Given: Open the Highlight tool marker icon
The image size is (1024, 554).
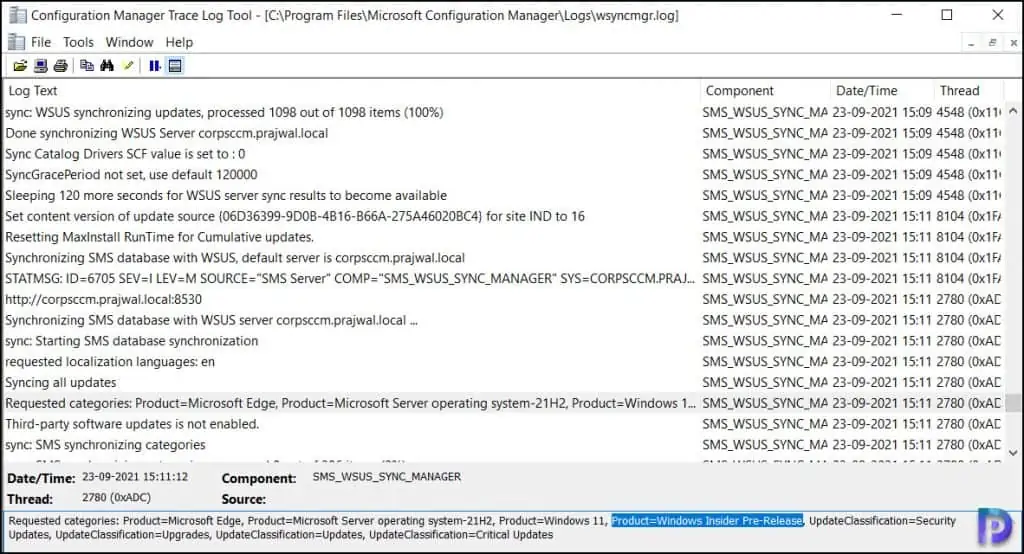Looking at the screenshot, I should coord(128,65).
